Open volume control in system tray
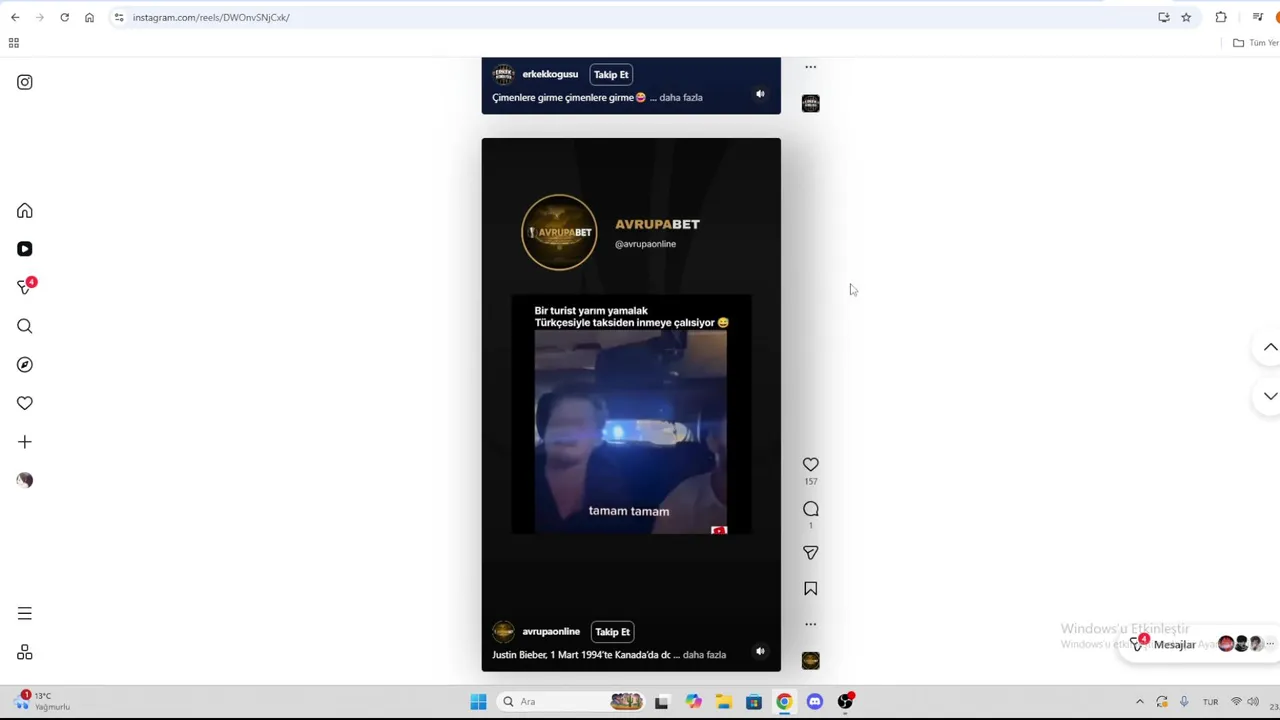This screenshot has height=720, width=1280. tap(1253, 702)
